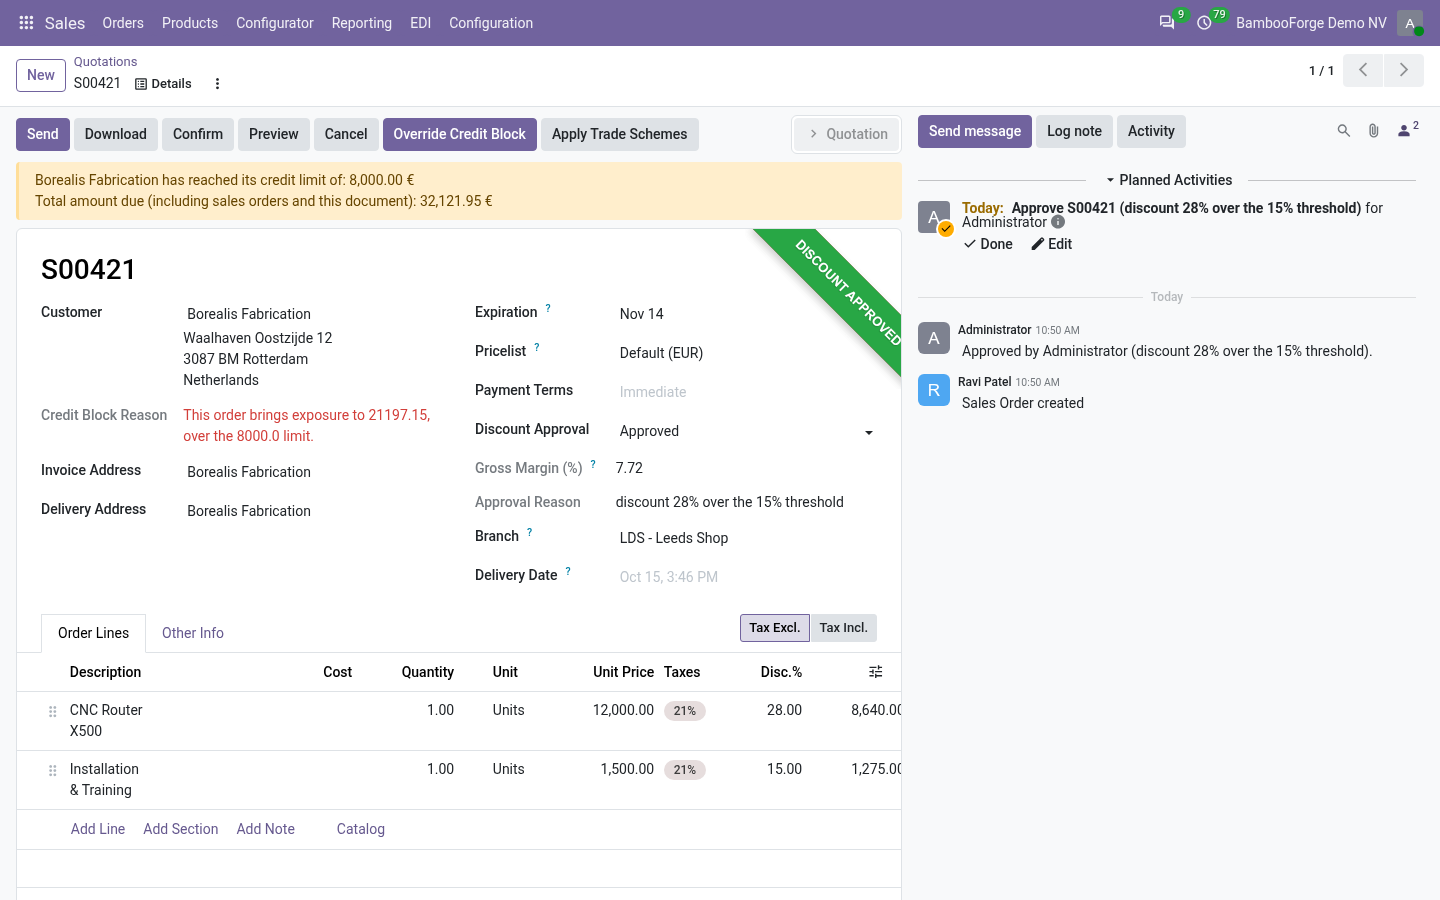Switch prices to Tax Excl.
The height and width of the screenshot is (900, 1440).
(x=775, y=628)
